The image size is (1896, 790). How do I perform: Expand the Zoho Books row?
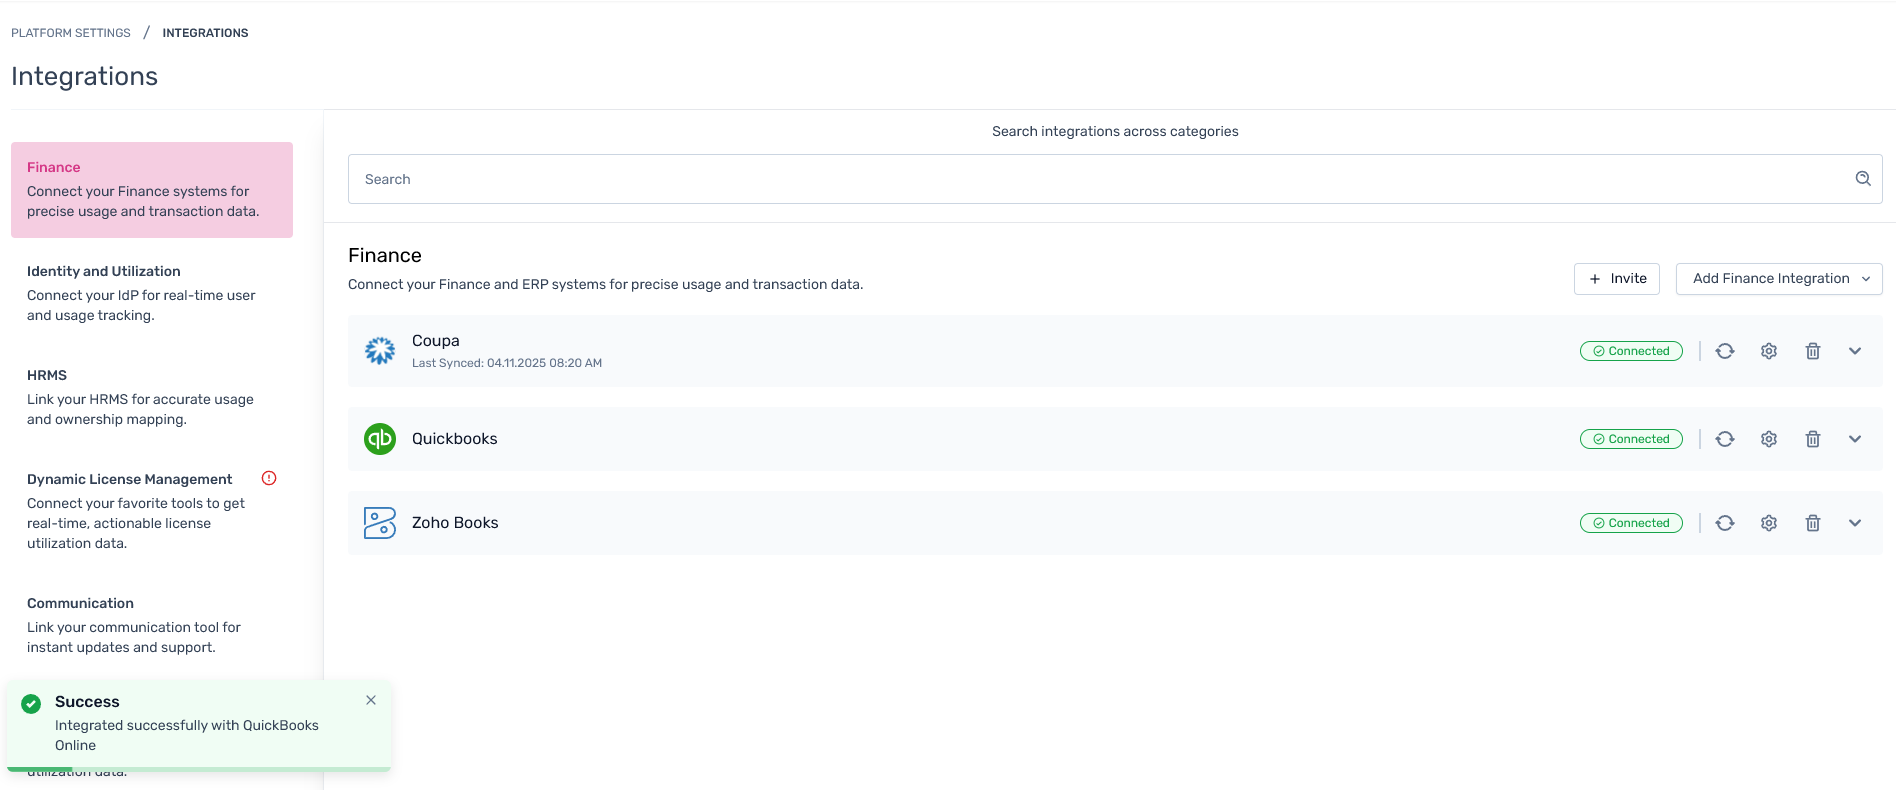pos(1855,523)
